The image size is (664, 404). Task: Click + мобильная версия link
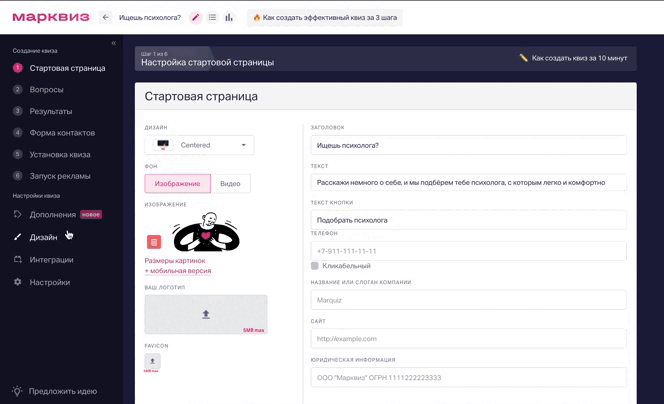click(178, 271)
